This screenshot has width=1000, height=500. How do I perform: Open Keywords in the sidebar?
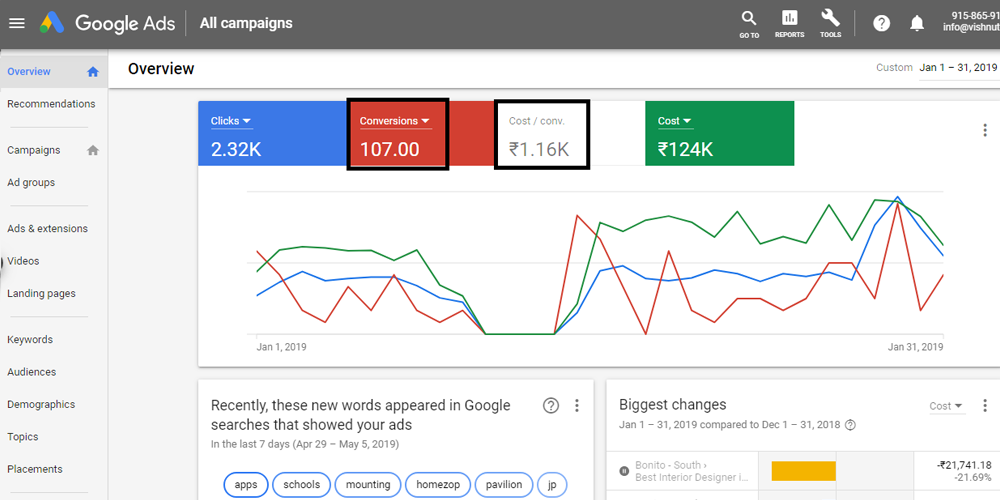pos(30,340)
